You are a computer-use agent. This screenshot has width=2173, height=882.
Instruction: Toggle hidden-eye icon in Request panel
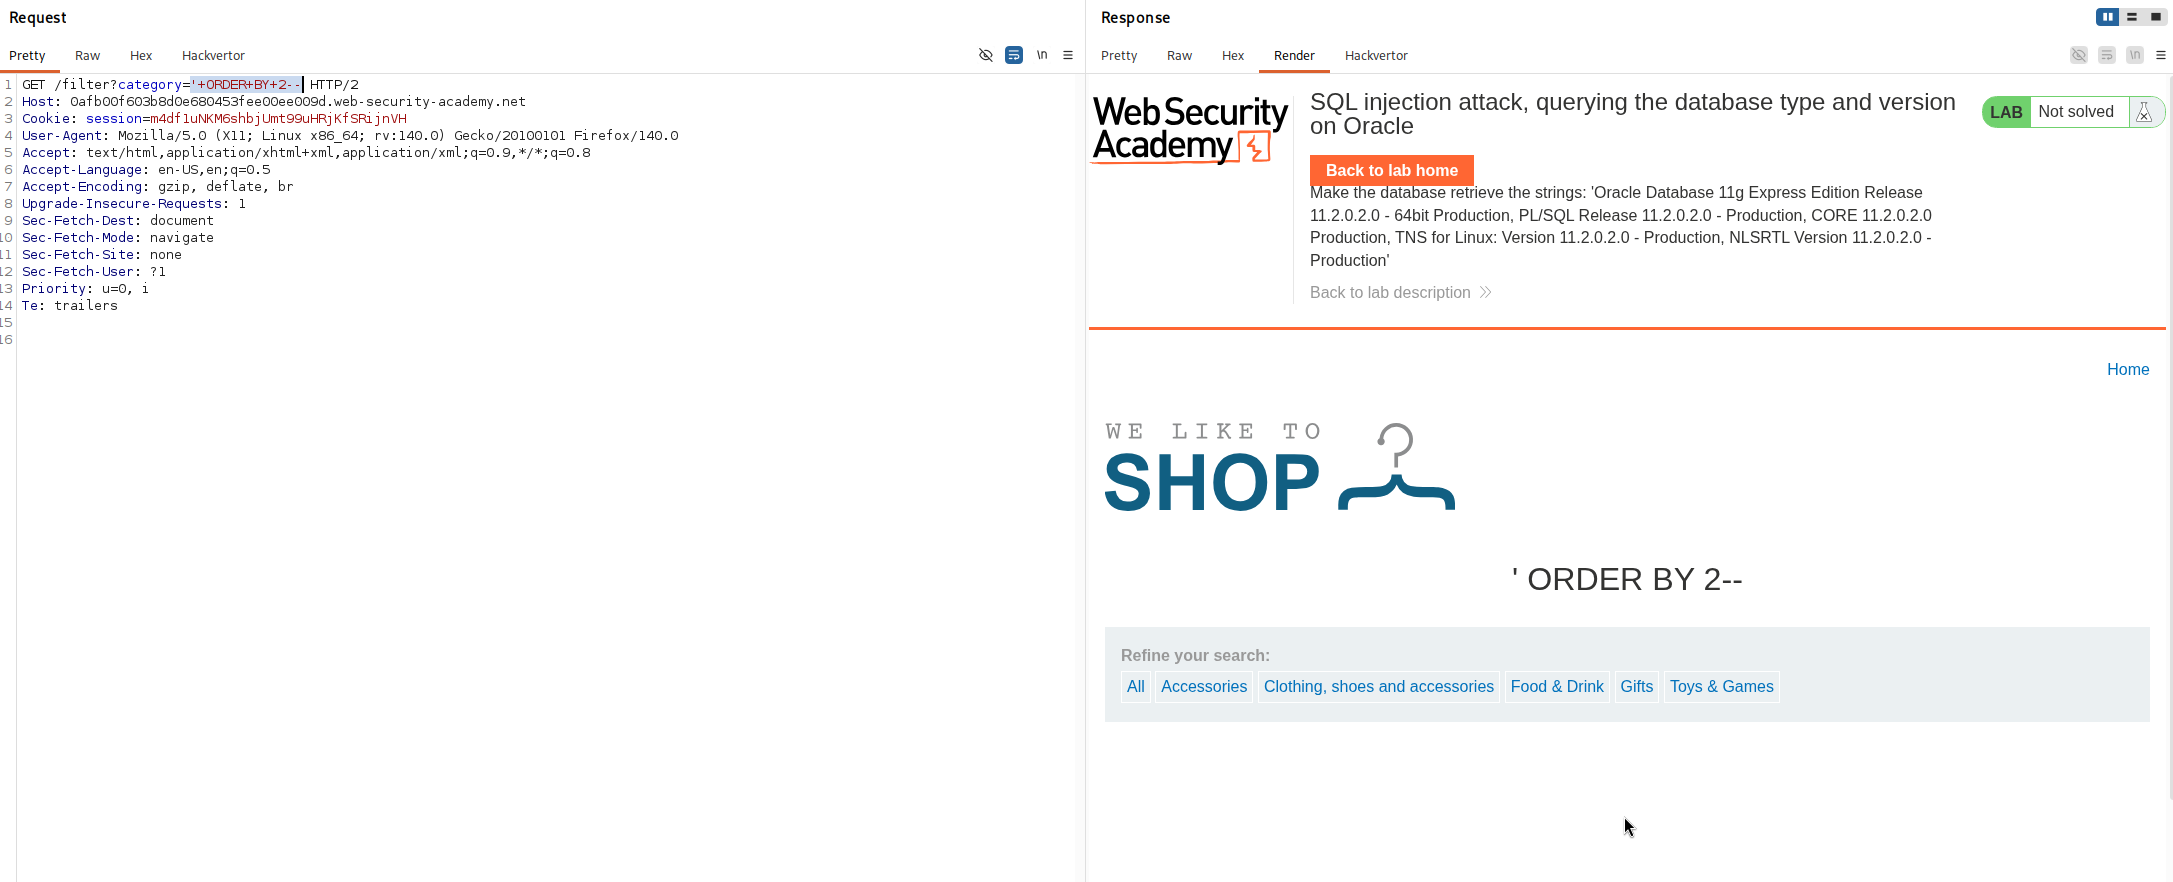[986, 55]
